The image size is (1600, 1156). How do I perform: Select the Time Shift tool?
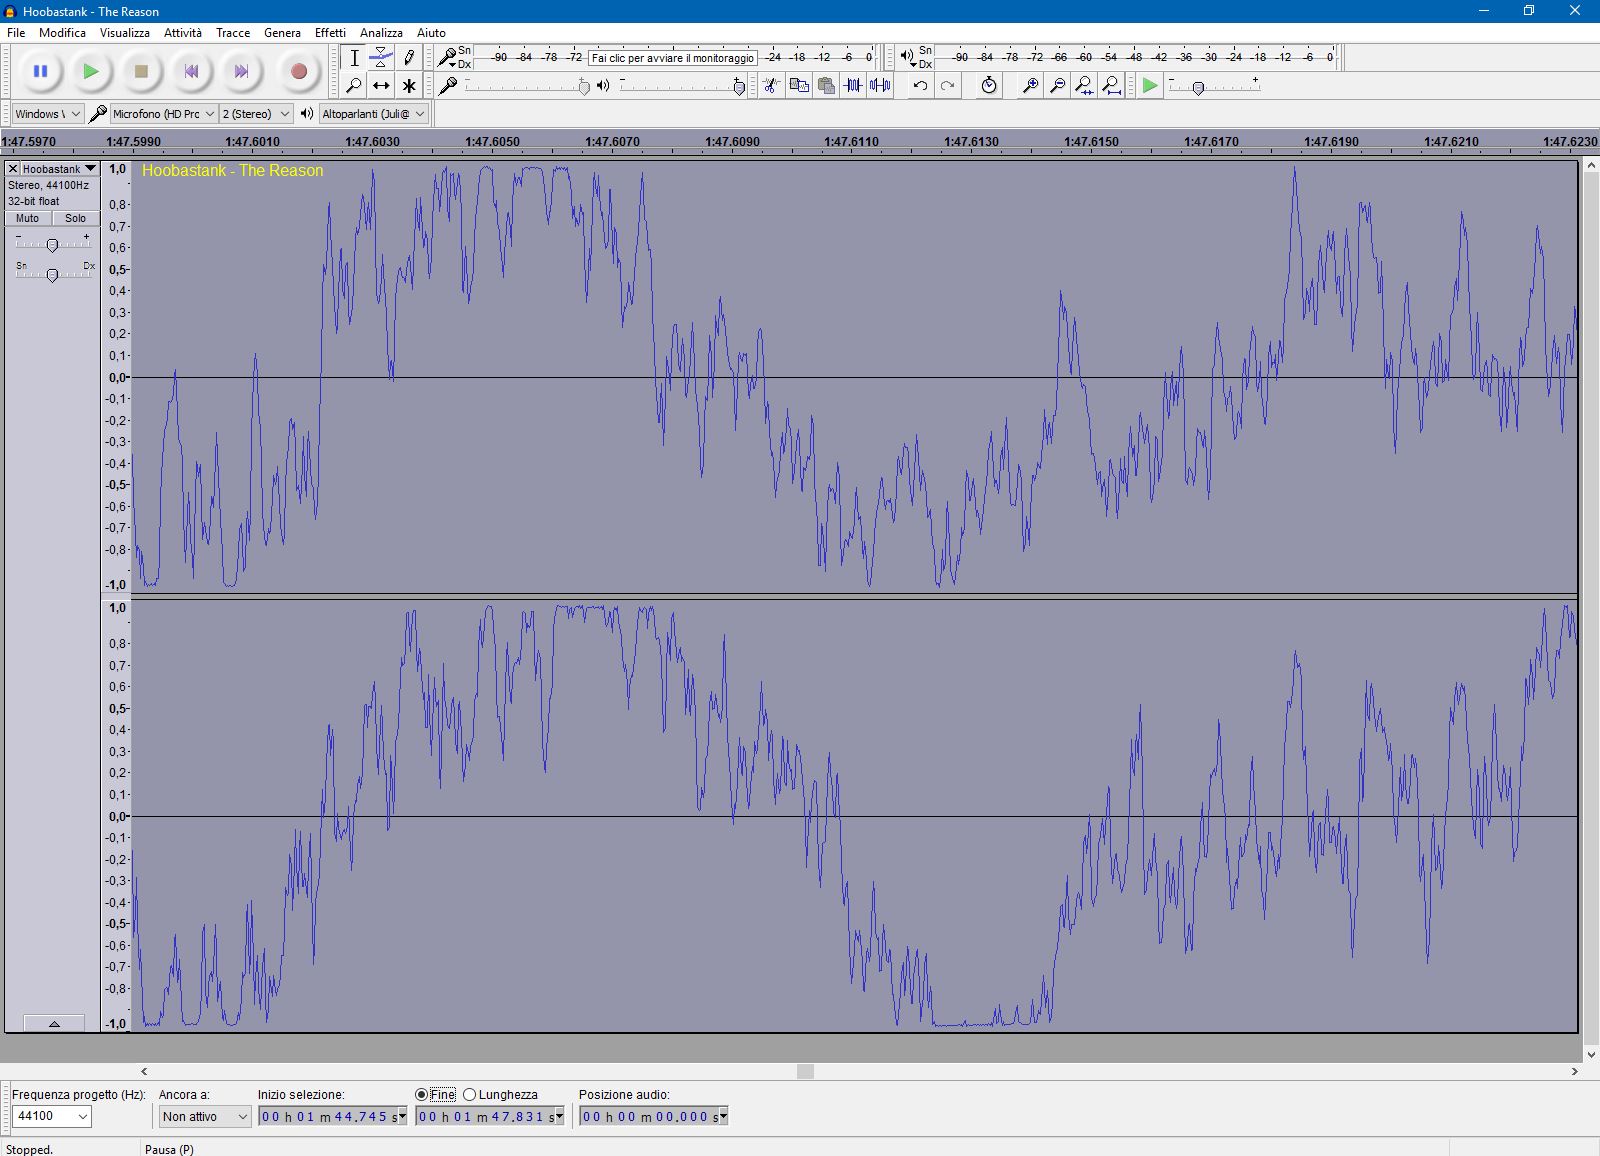[381, 86]
